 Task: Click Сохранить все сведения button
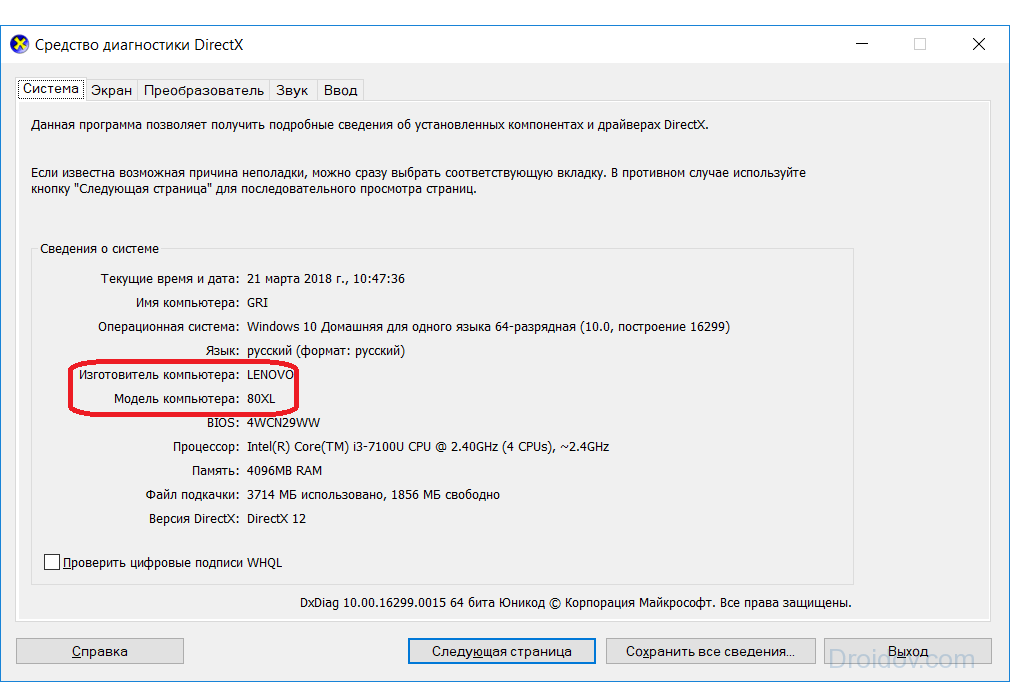[710, 651]
